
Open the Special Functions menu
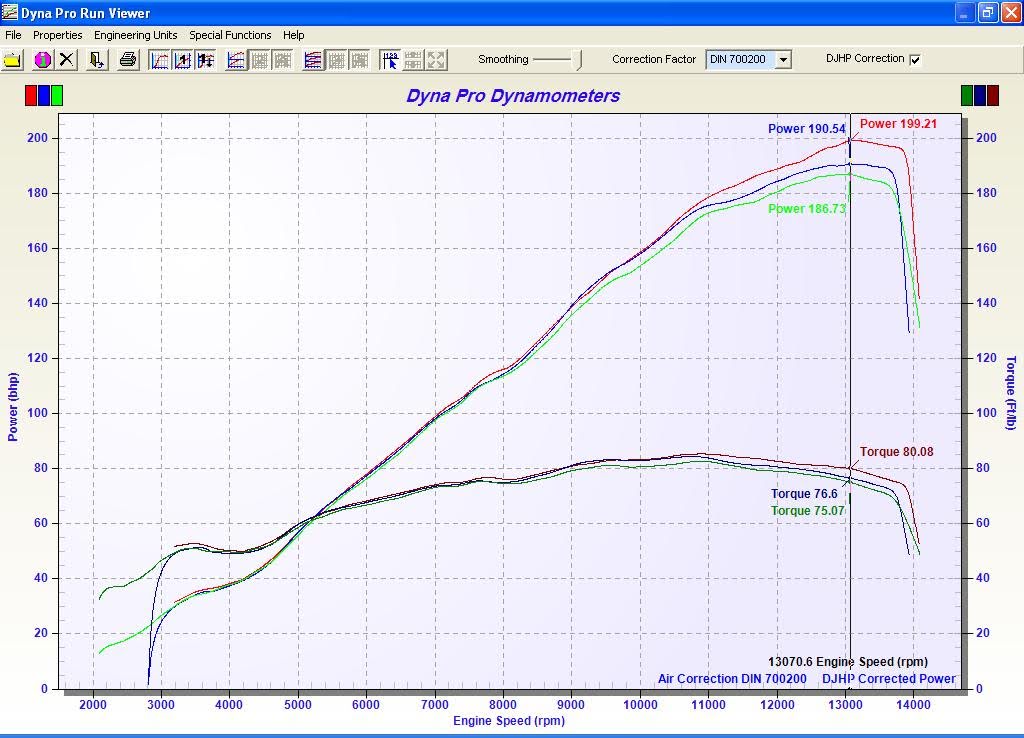(230, 35)
